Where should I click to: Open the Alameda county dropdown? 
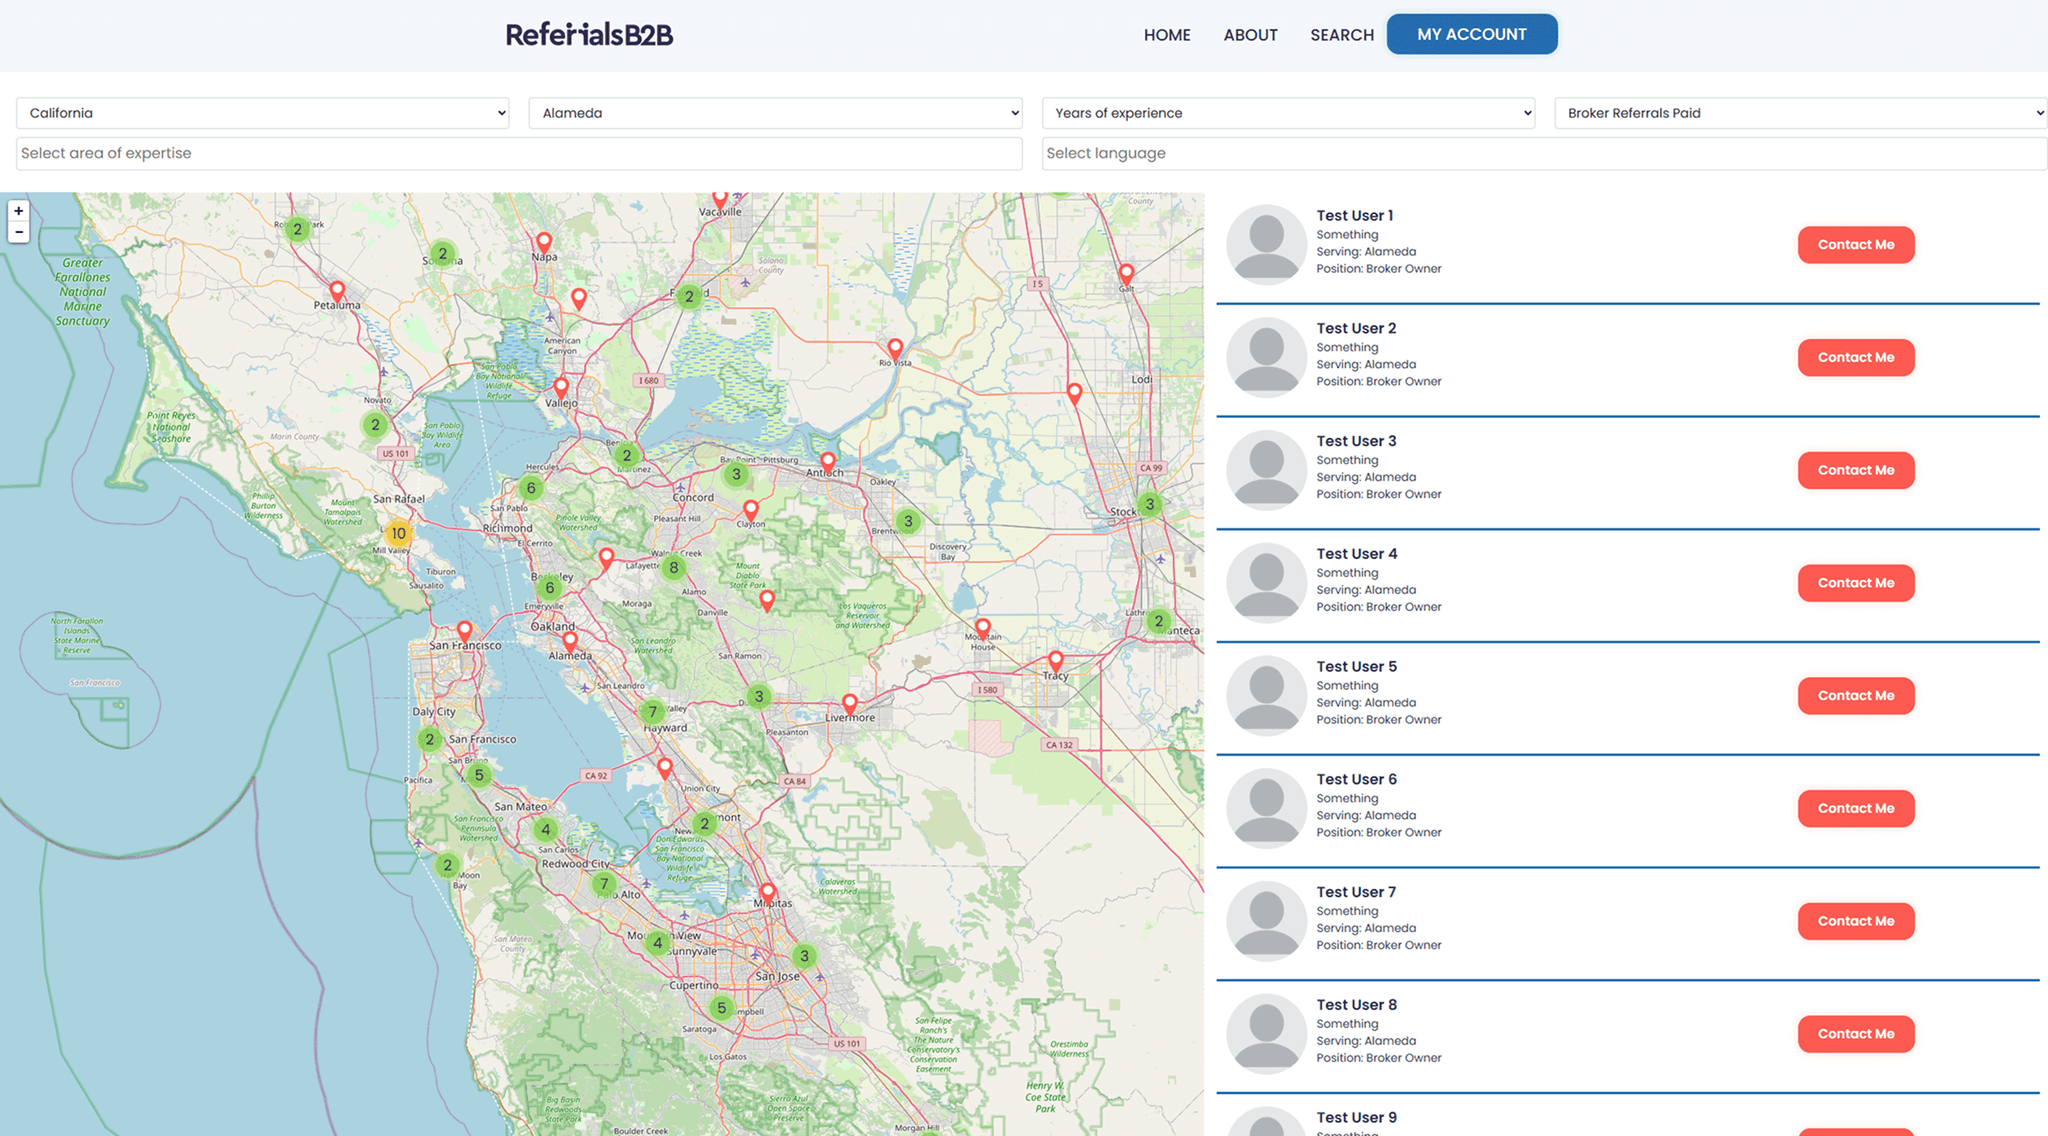point(775,113)
